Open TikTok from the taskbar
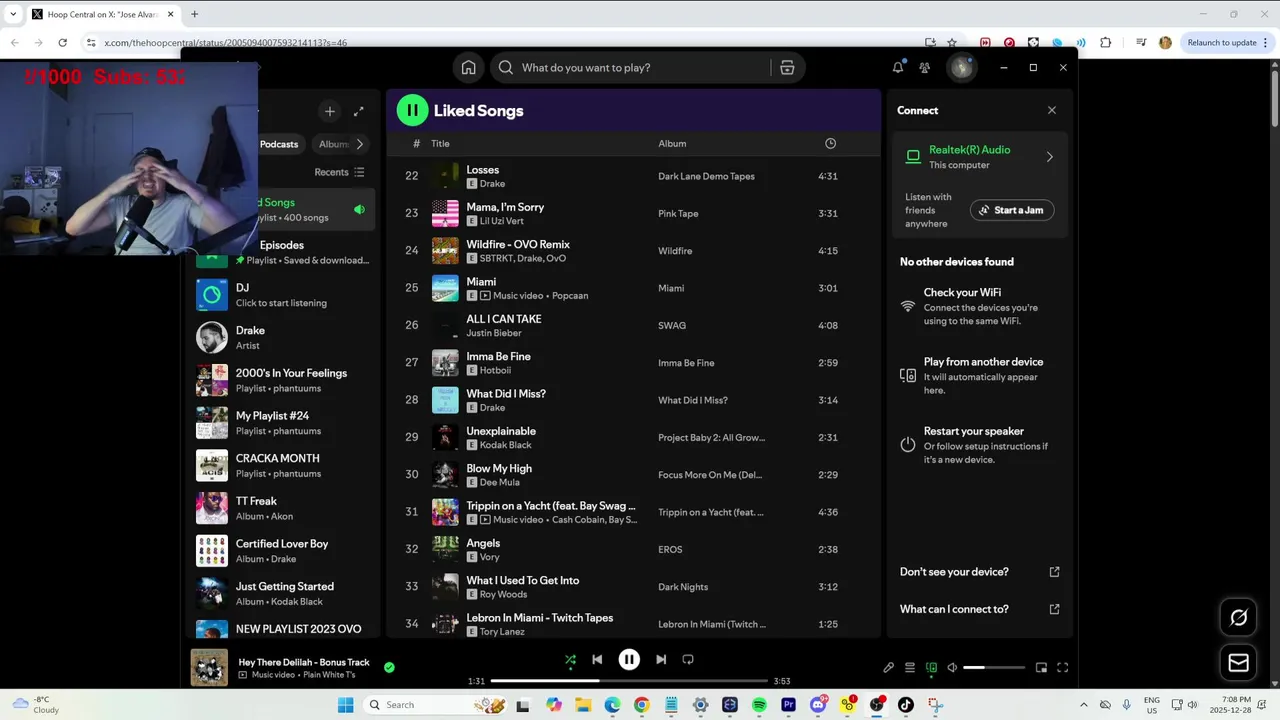The width and height of the screenshot is (1280, 720). [x=906, y=705]
